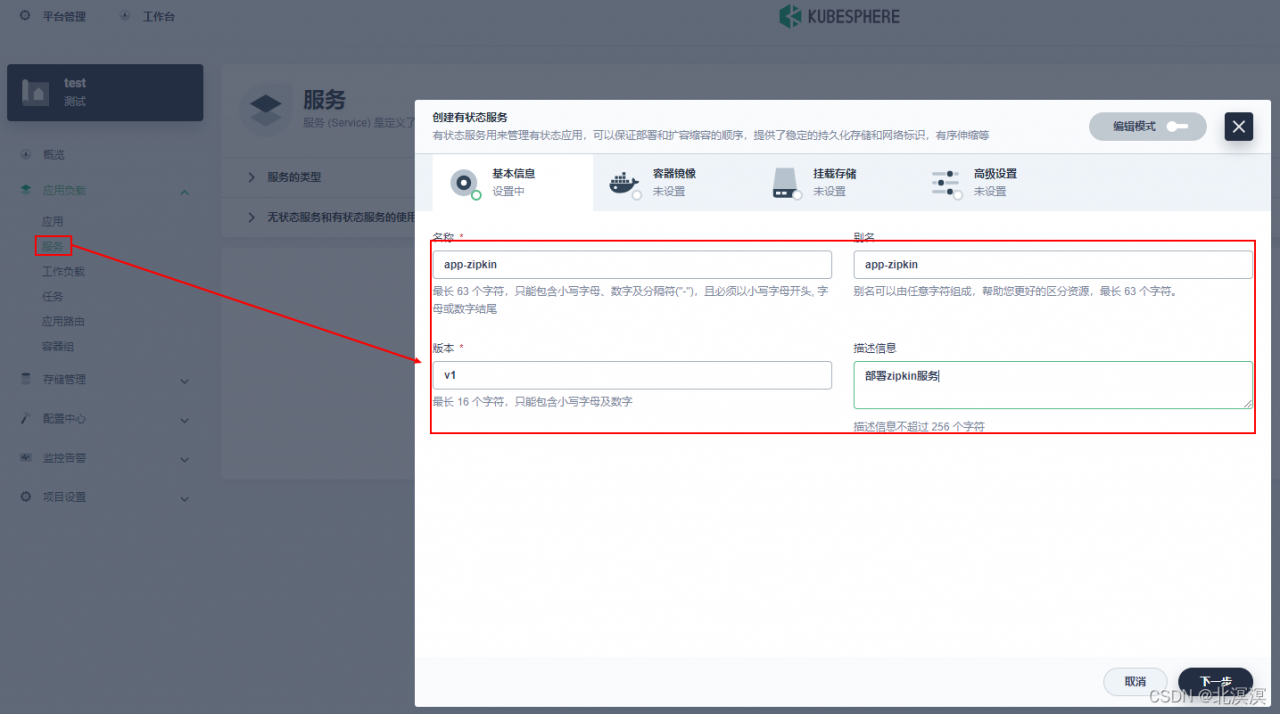Toggle edit mode switch in dialog
The image size is (1280, 714).
(1177, 126)
